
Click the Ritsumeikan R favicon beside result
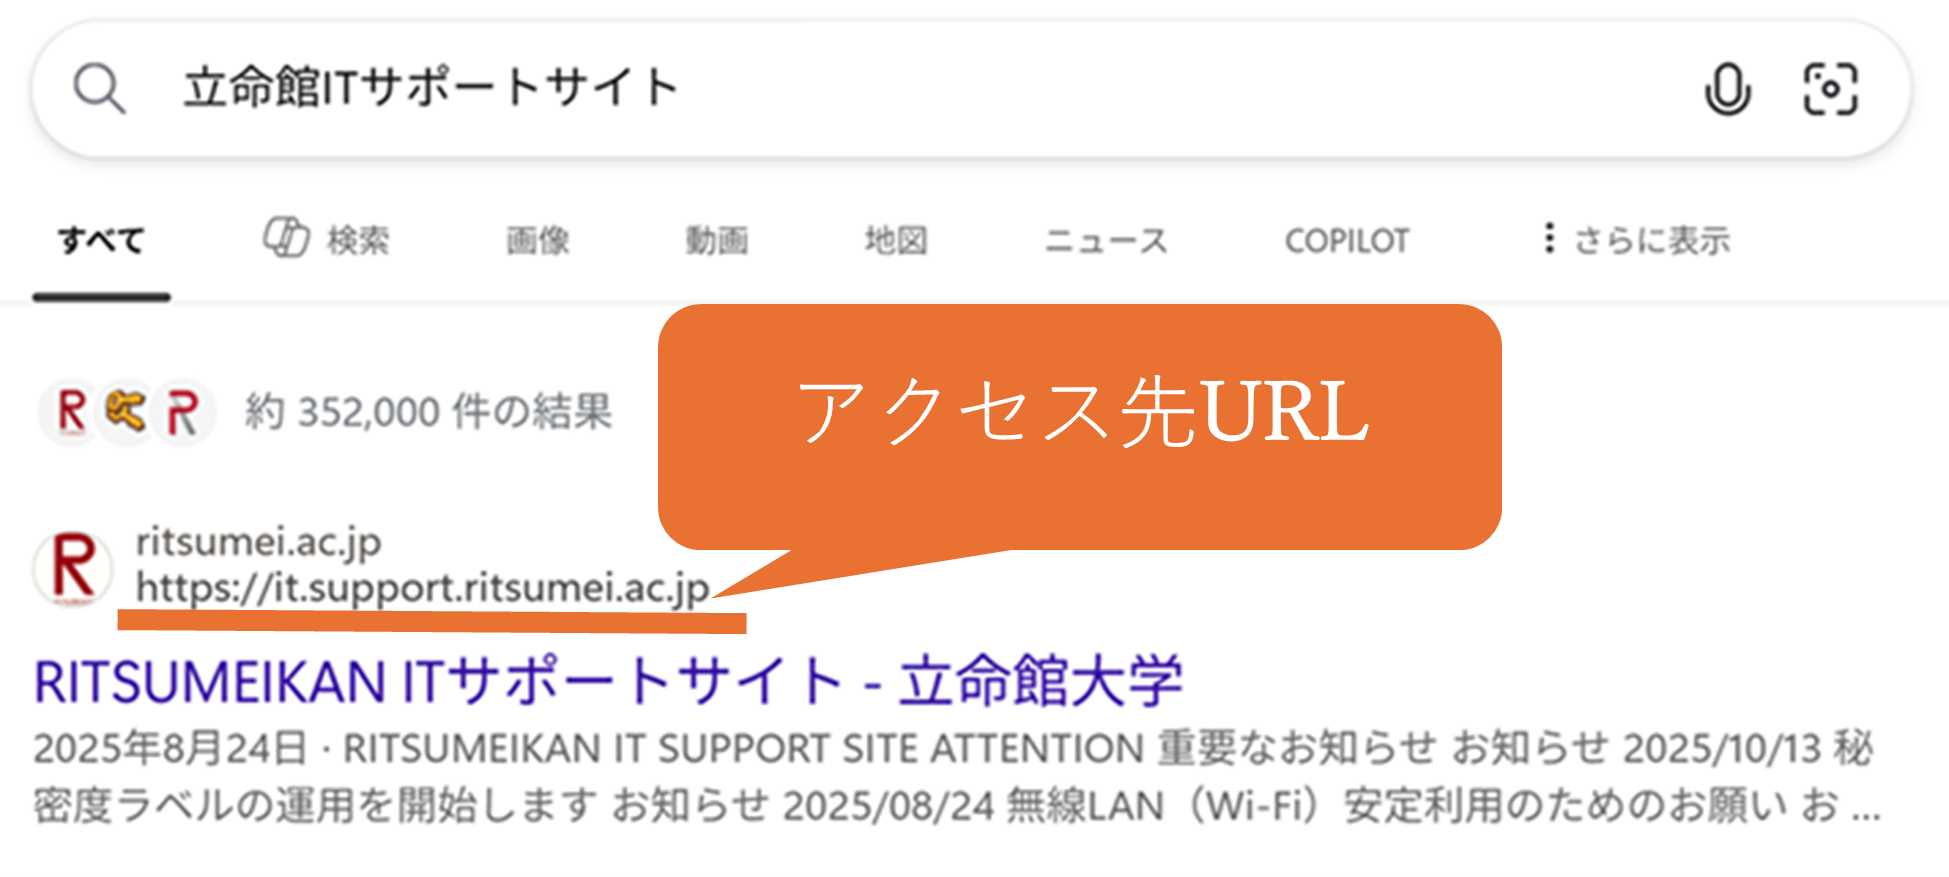pos(73,567)
